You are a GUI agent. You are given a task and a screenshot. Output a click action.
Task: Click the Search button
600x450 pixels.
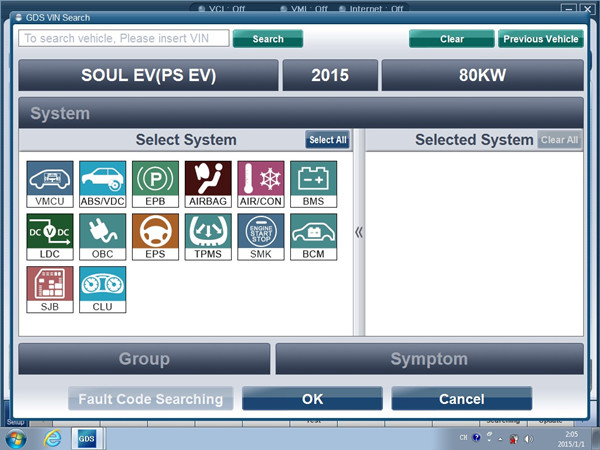268,39
